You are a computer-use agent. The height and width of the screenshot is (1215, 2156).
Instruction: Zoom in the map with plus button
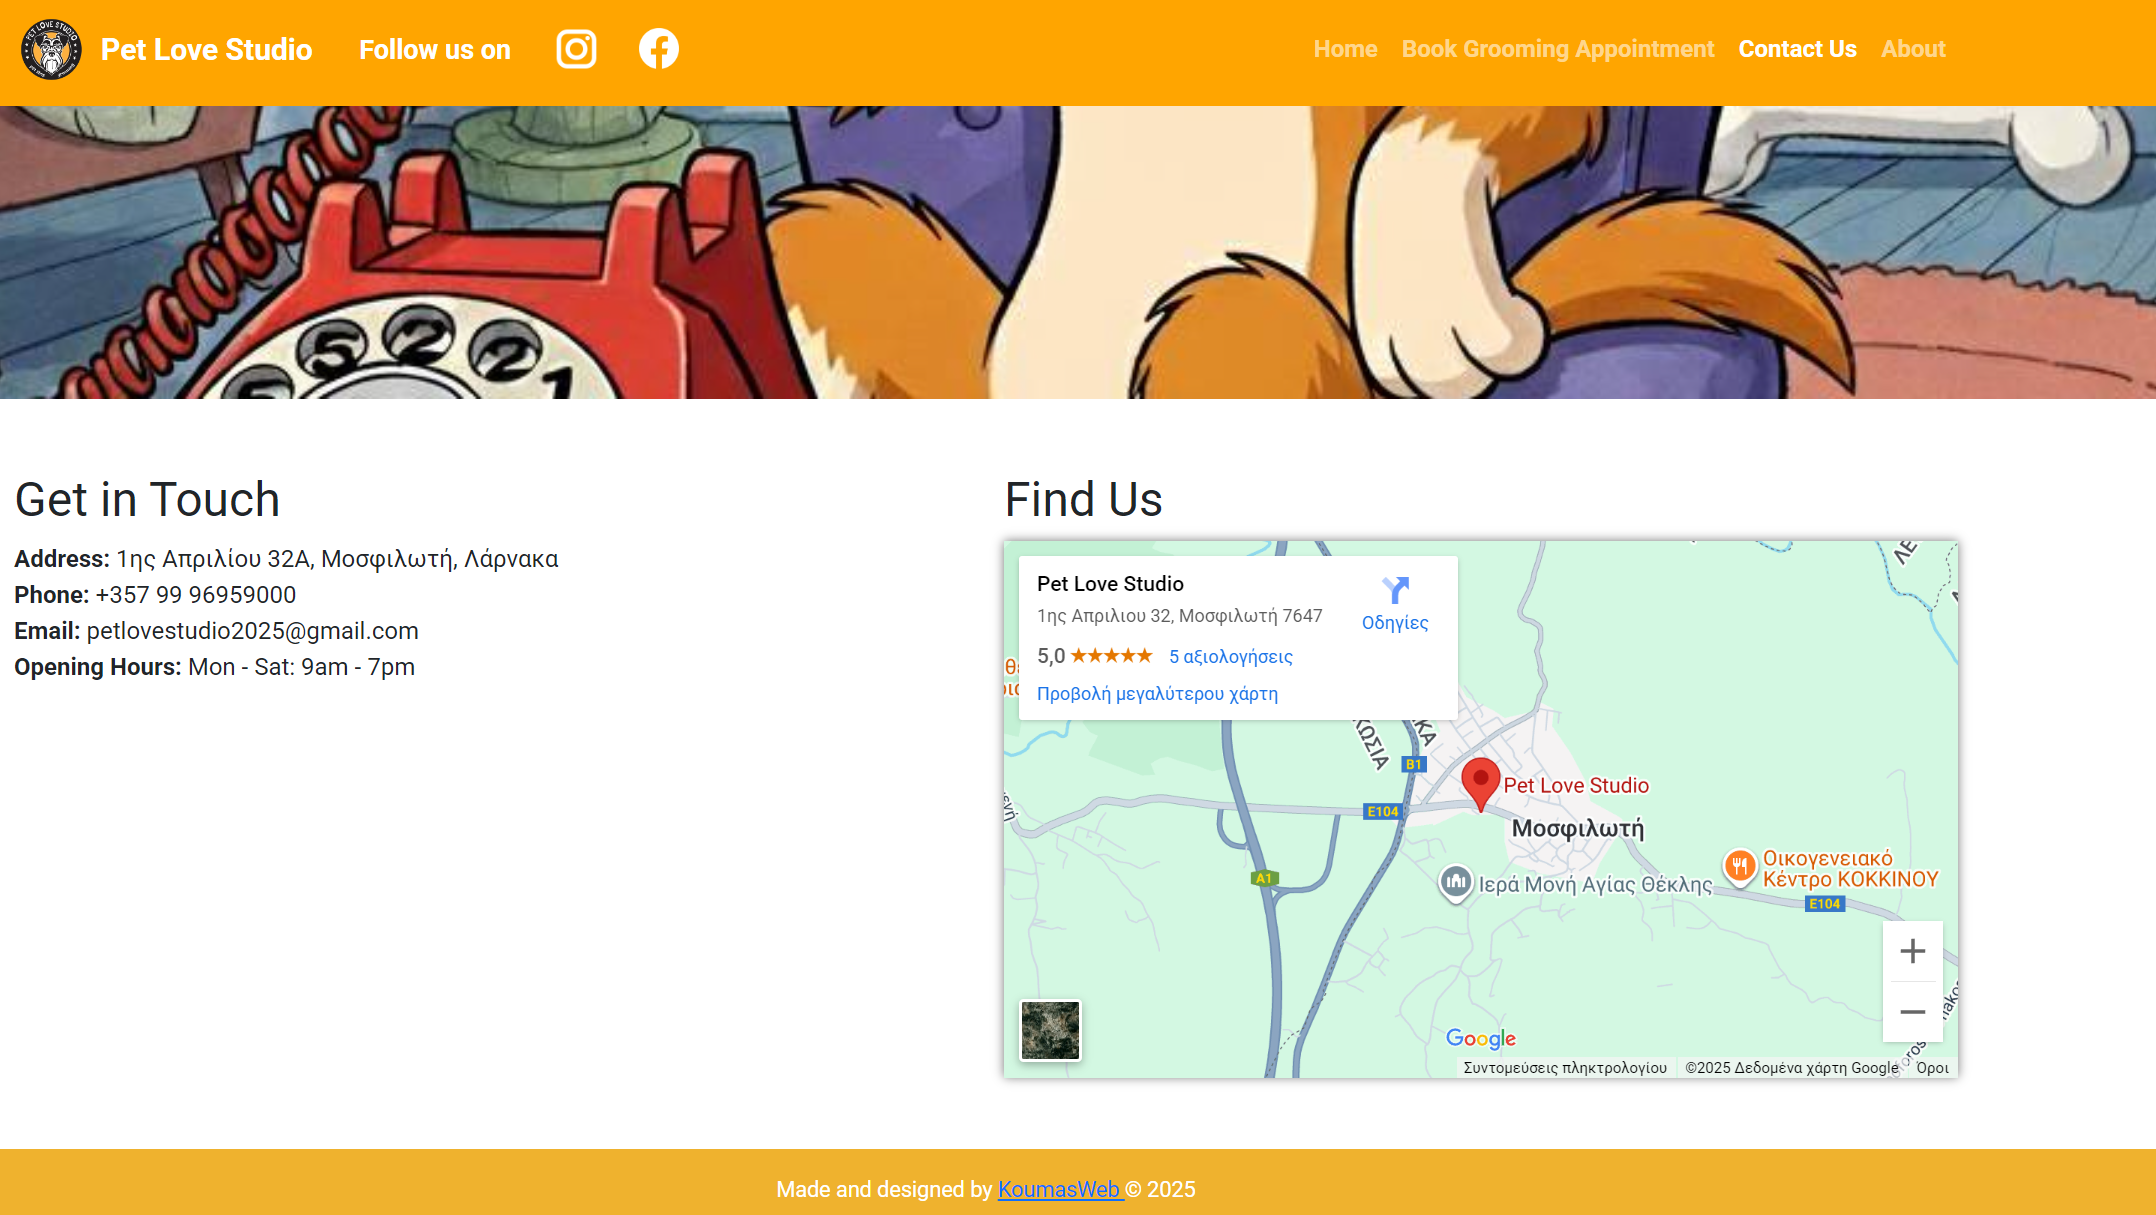click(x=1912, y=951)
